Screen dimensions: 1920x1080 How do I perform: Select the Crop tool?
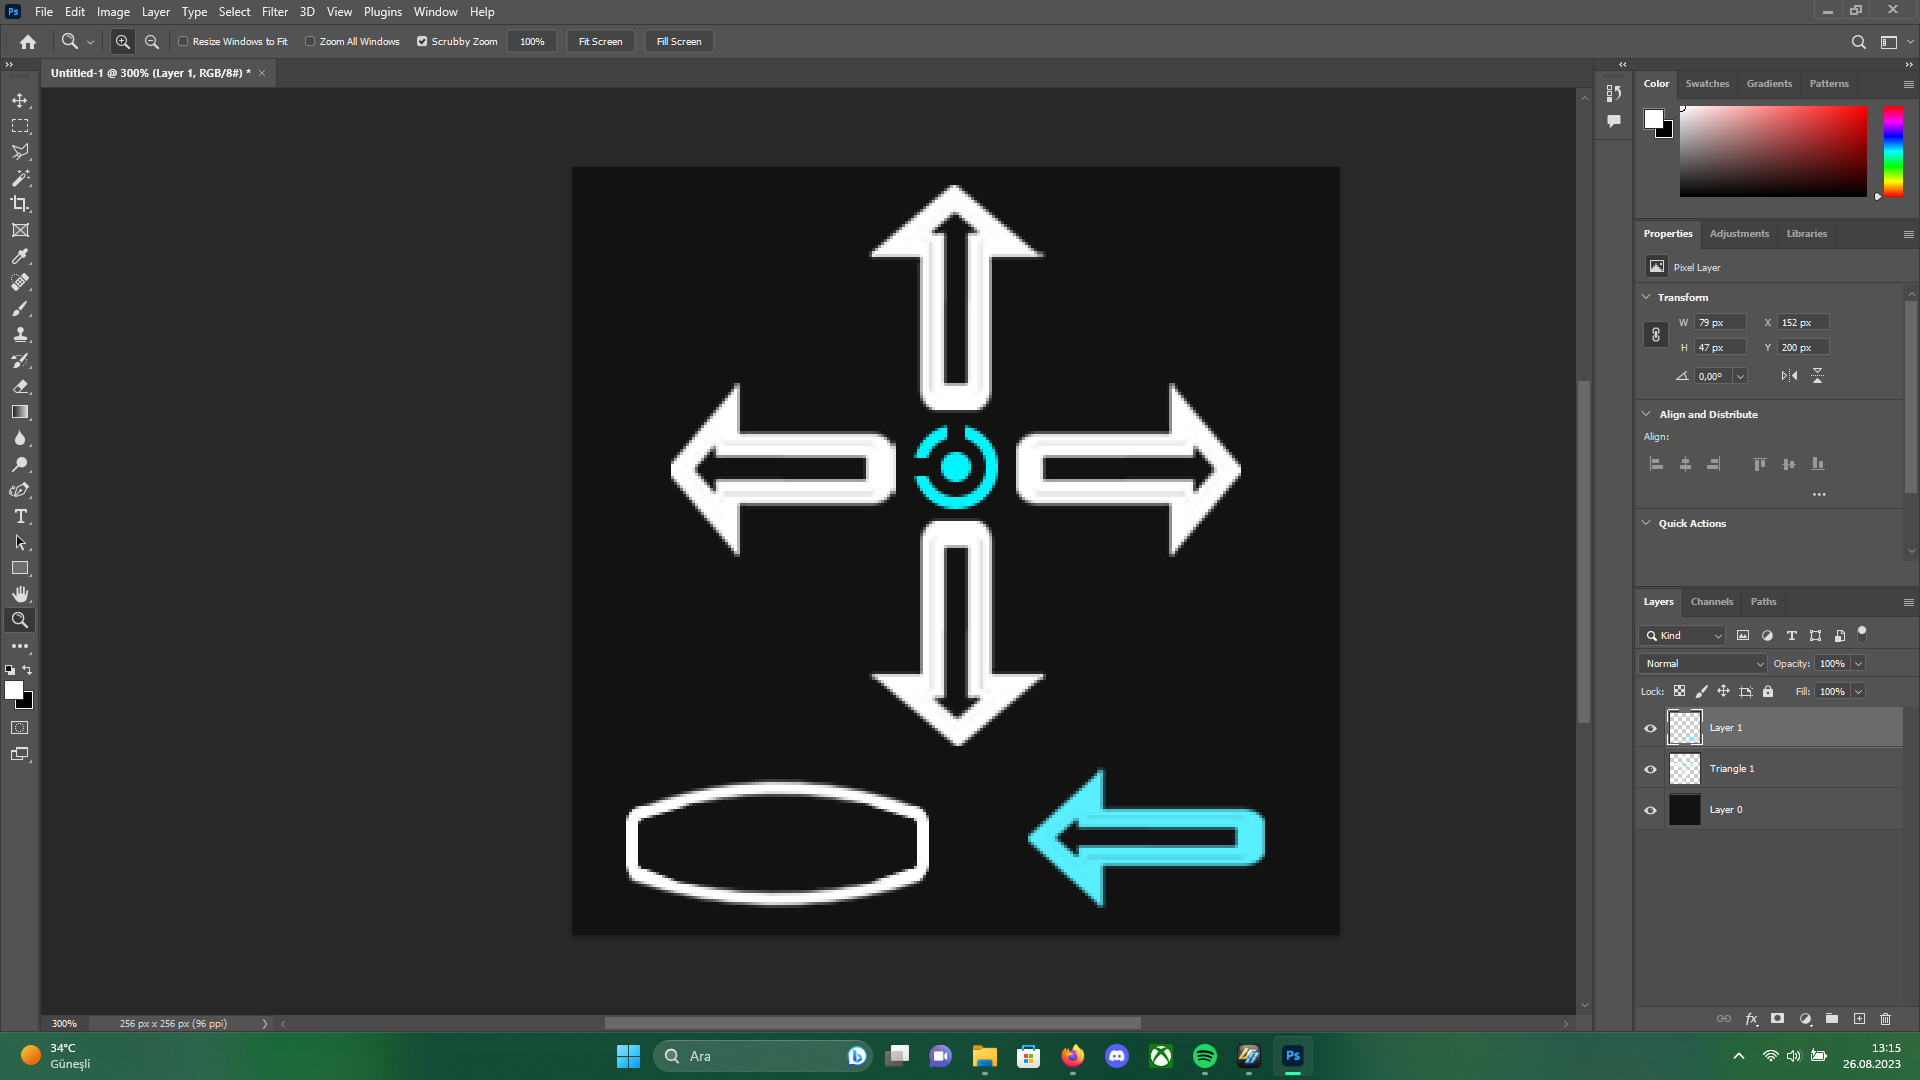20,204
